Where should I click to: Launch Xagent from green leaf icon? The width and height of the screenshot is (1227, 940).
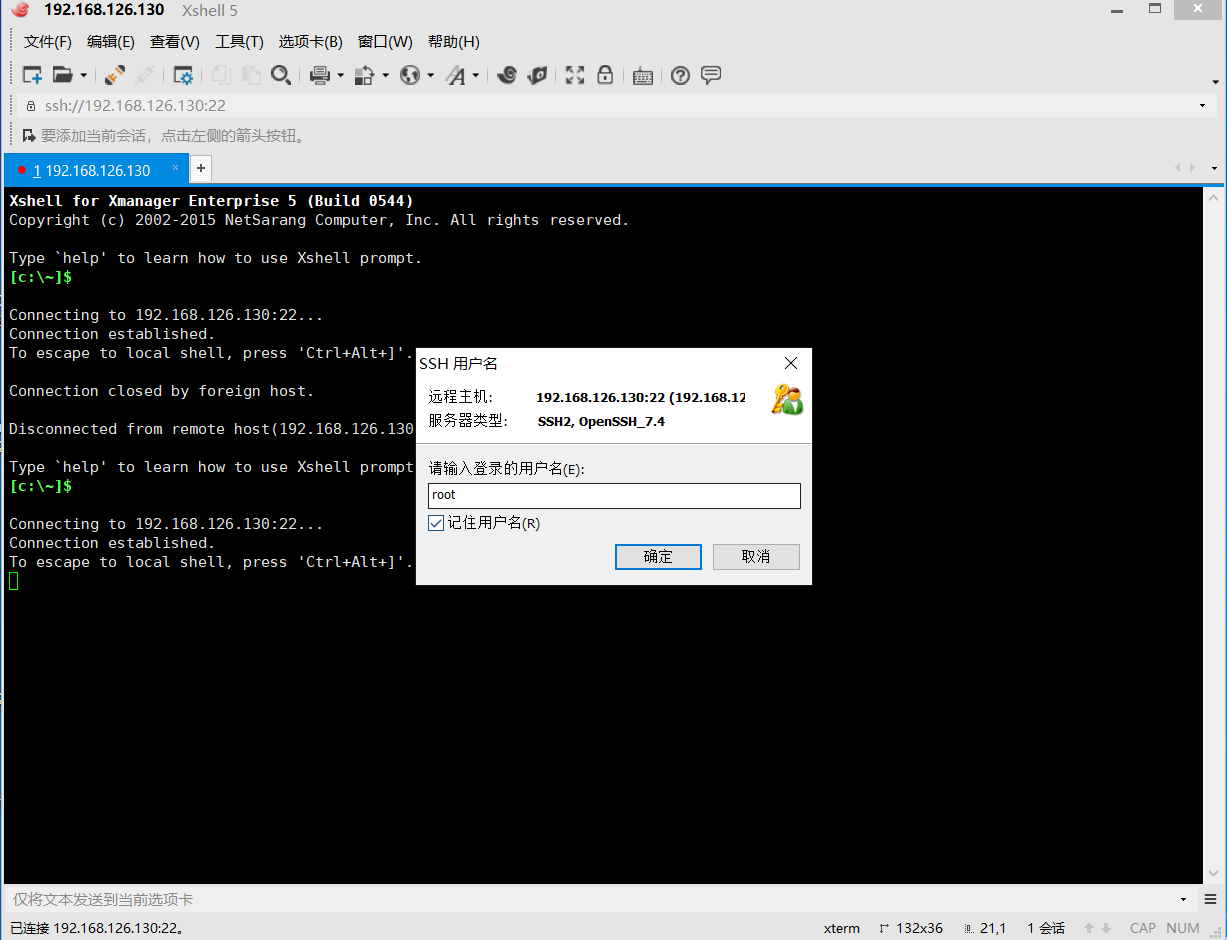[x=537, y=75]
